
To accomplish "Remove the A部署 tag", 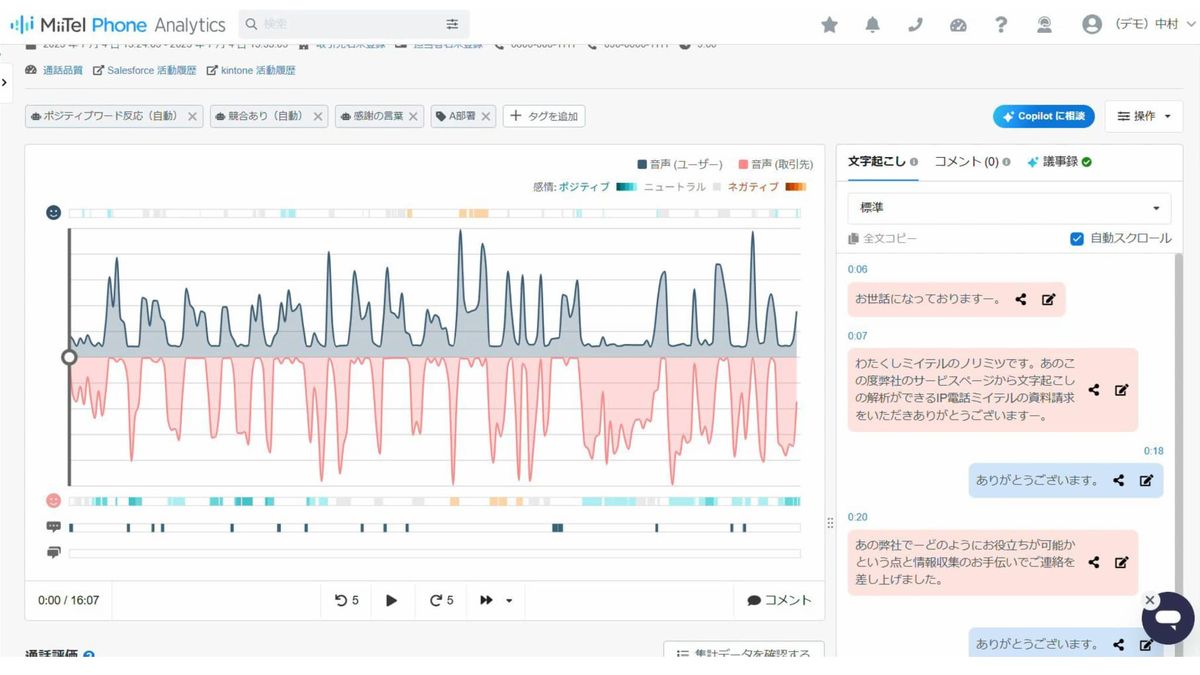I will click(486, 116).
